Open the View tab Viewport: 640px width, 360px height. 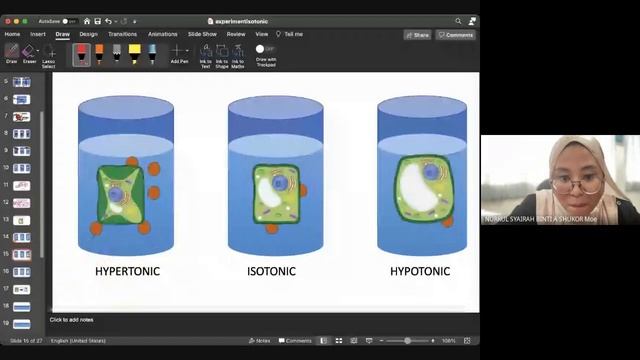pyautogui.click(x=262, y=34)
